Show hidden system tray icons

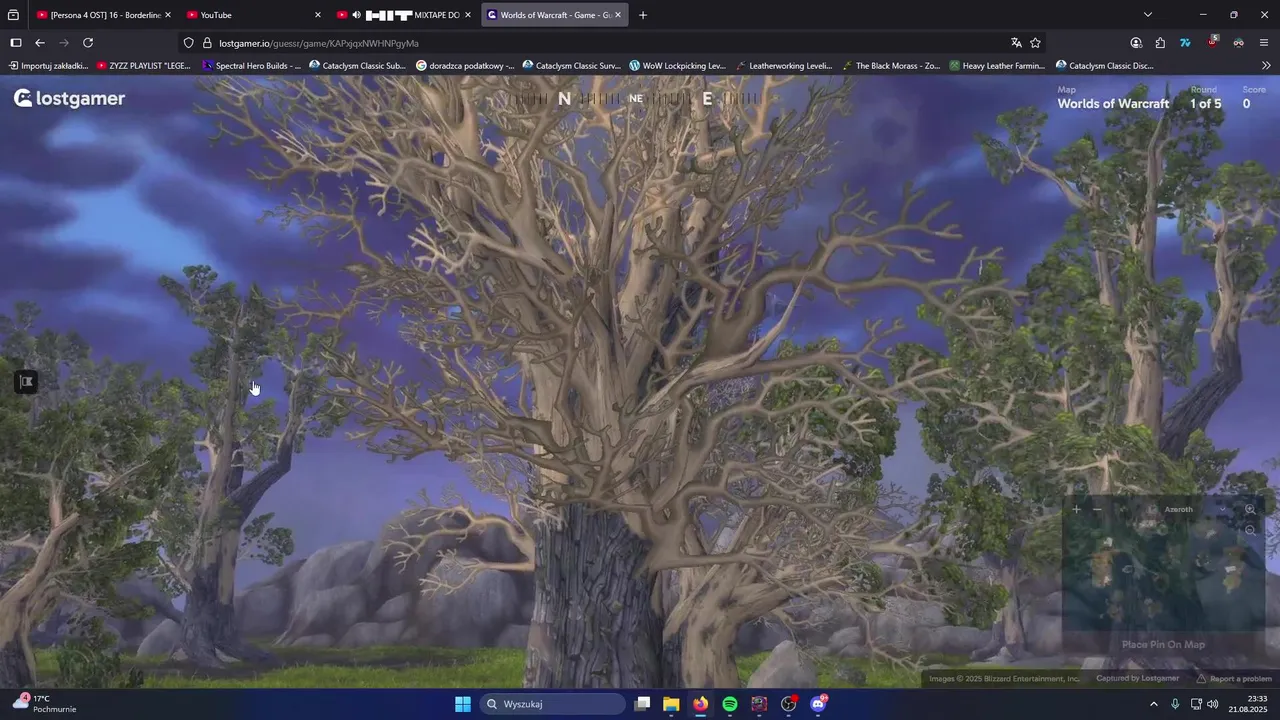(1153, 704)
